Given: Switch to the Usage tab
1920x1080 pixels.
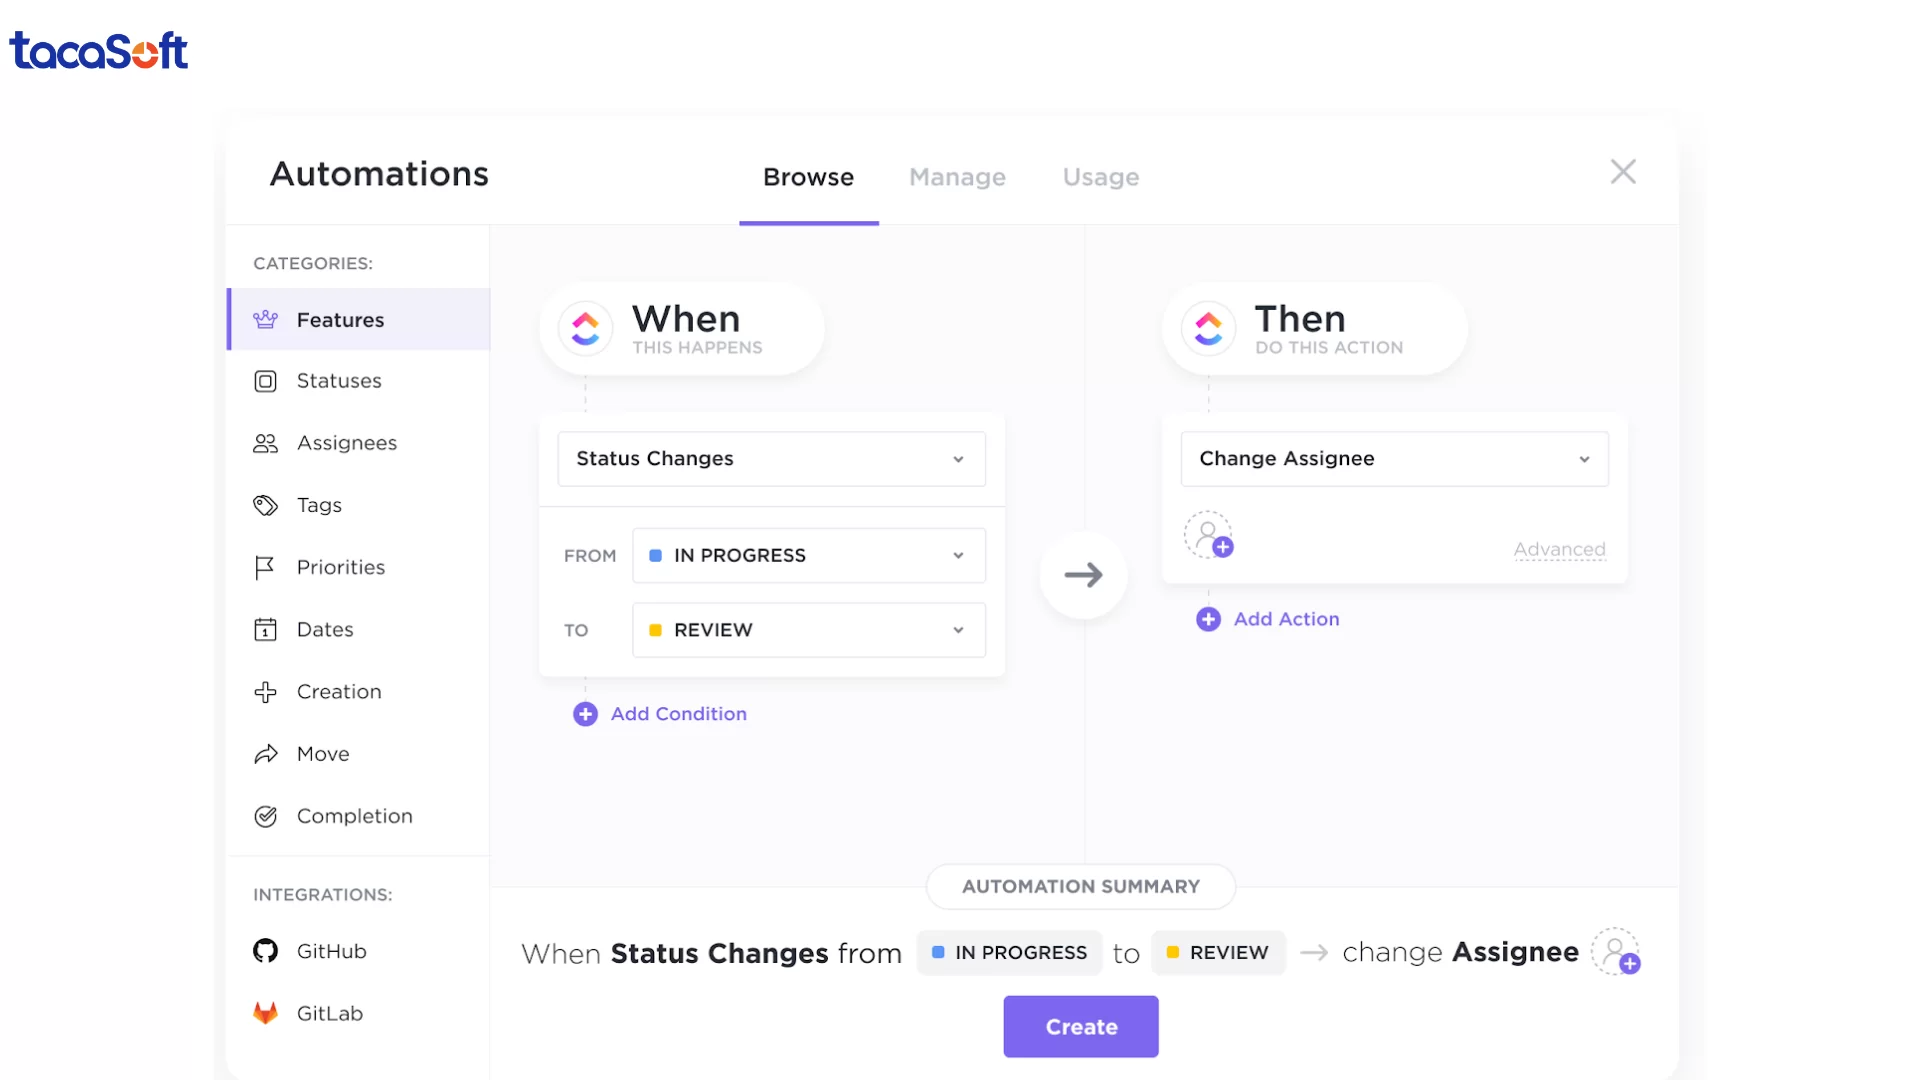Looking at the screenshot, I should point(1100,177).
